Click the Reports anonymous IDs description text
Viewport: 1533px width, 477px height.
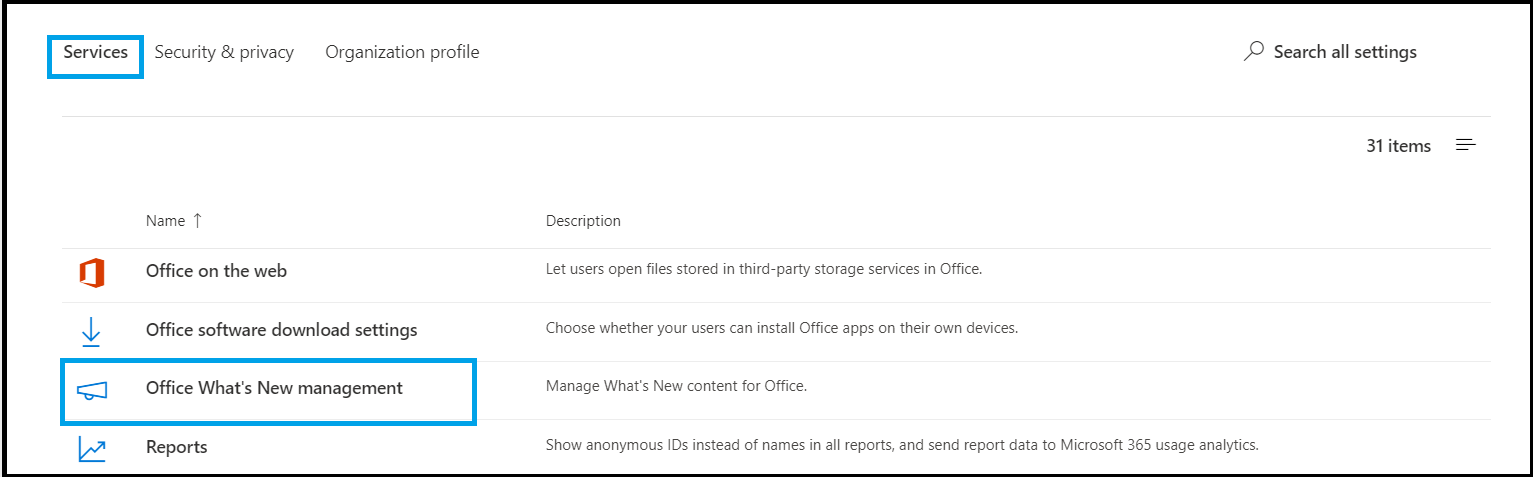pyautogui.click(x=902, y=445)
